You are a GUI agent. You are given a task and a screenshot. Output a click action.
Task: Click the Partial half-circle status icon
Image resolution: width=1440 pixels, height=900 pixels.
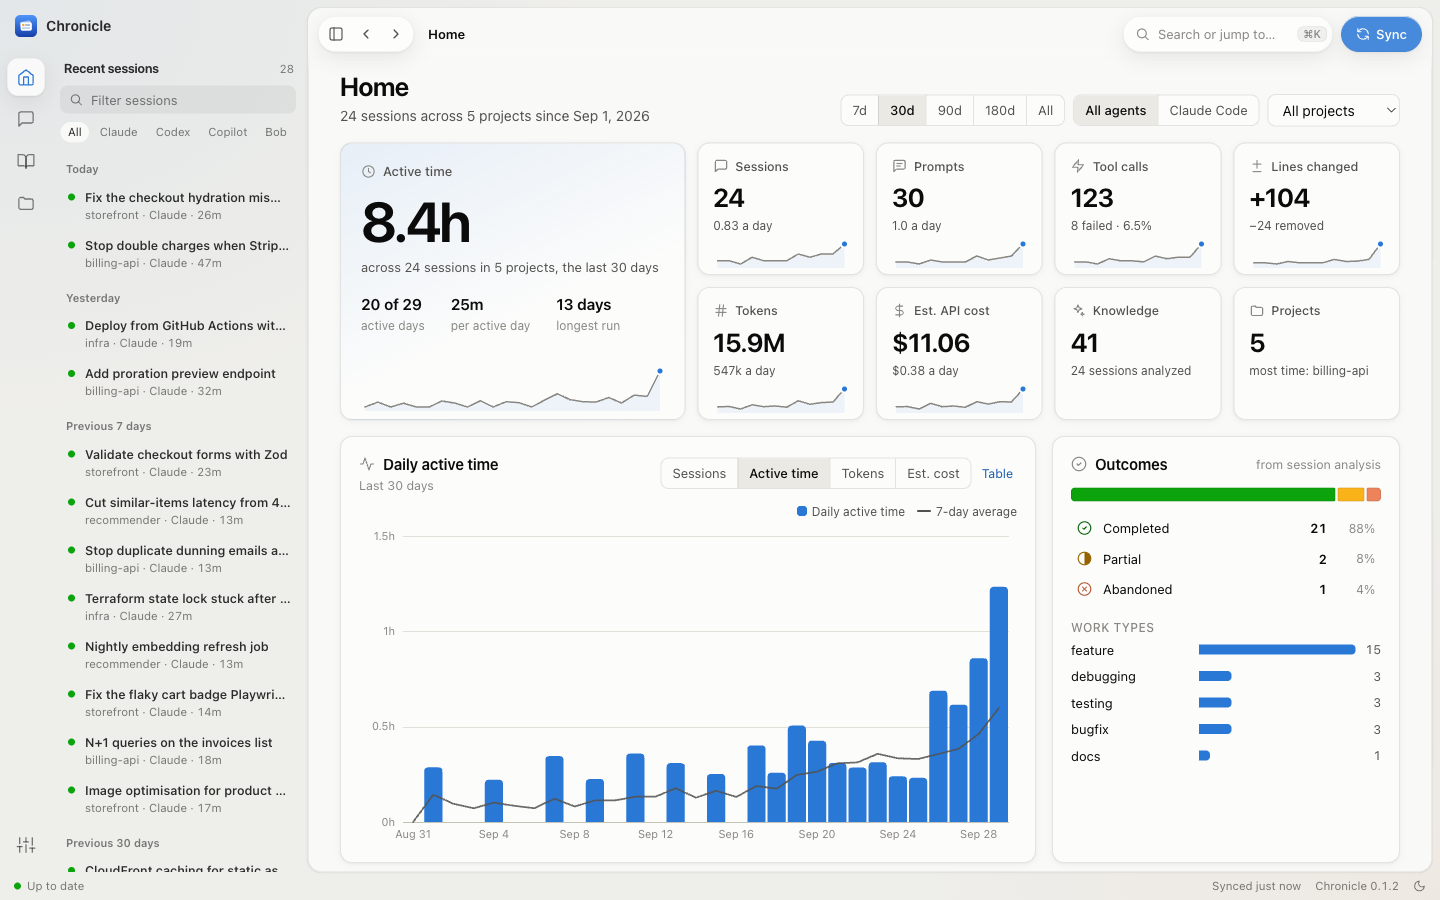coord(1084,559)
